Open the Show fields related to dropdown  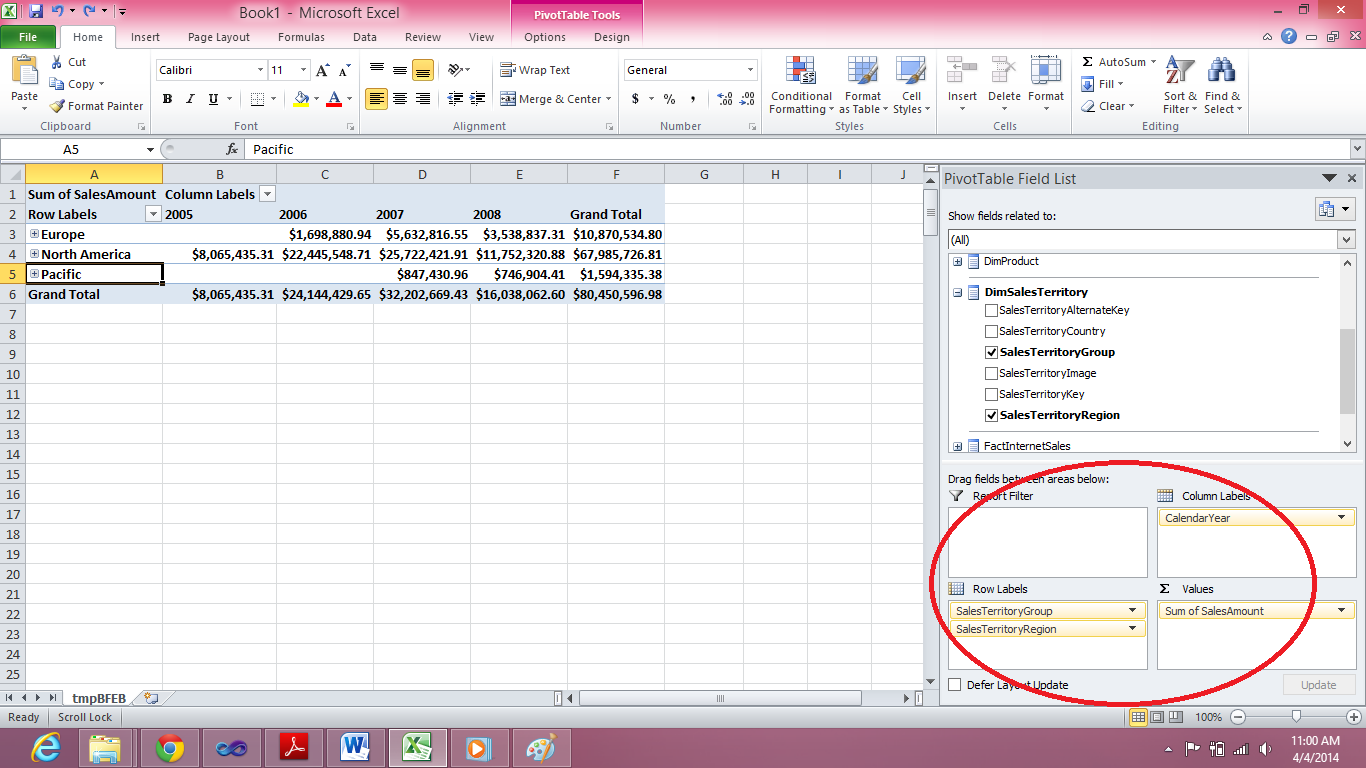pyautogui.click(x=1345, y=240)
